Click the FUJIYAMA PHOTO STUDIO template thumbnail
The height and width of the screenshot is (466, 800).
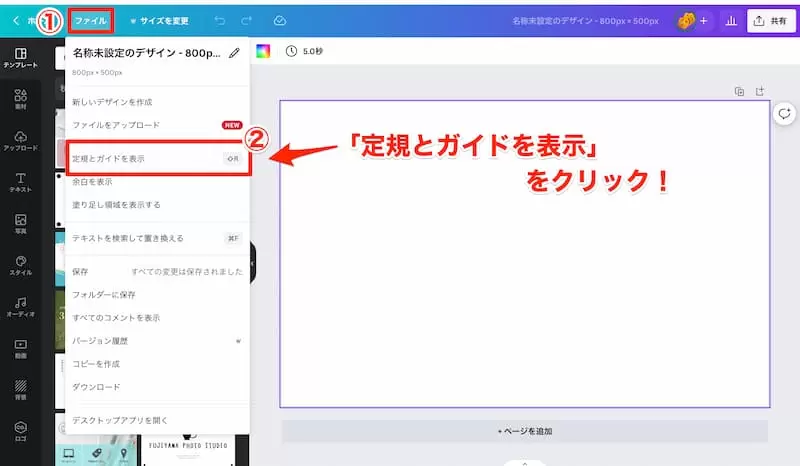coord(188,450)
